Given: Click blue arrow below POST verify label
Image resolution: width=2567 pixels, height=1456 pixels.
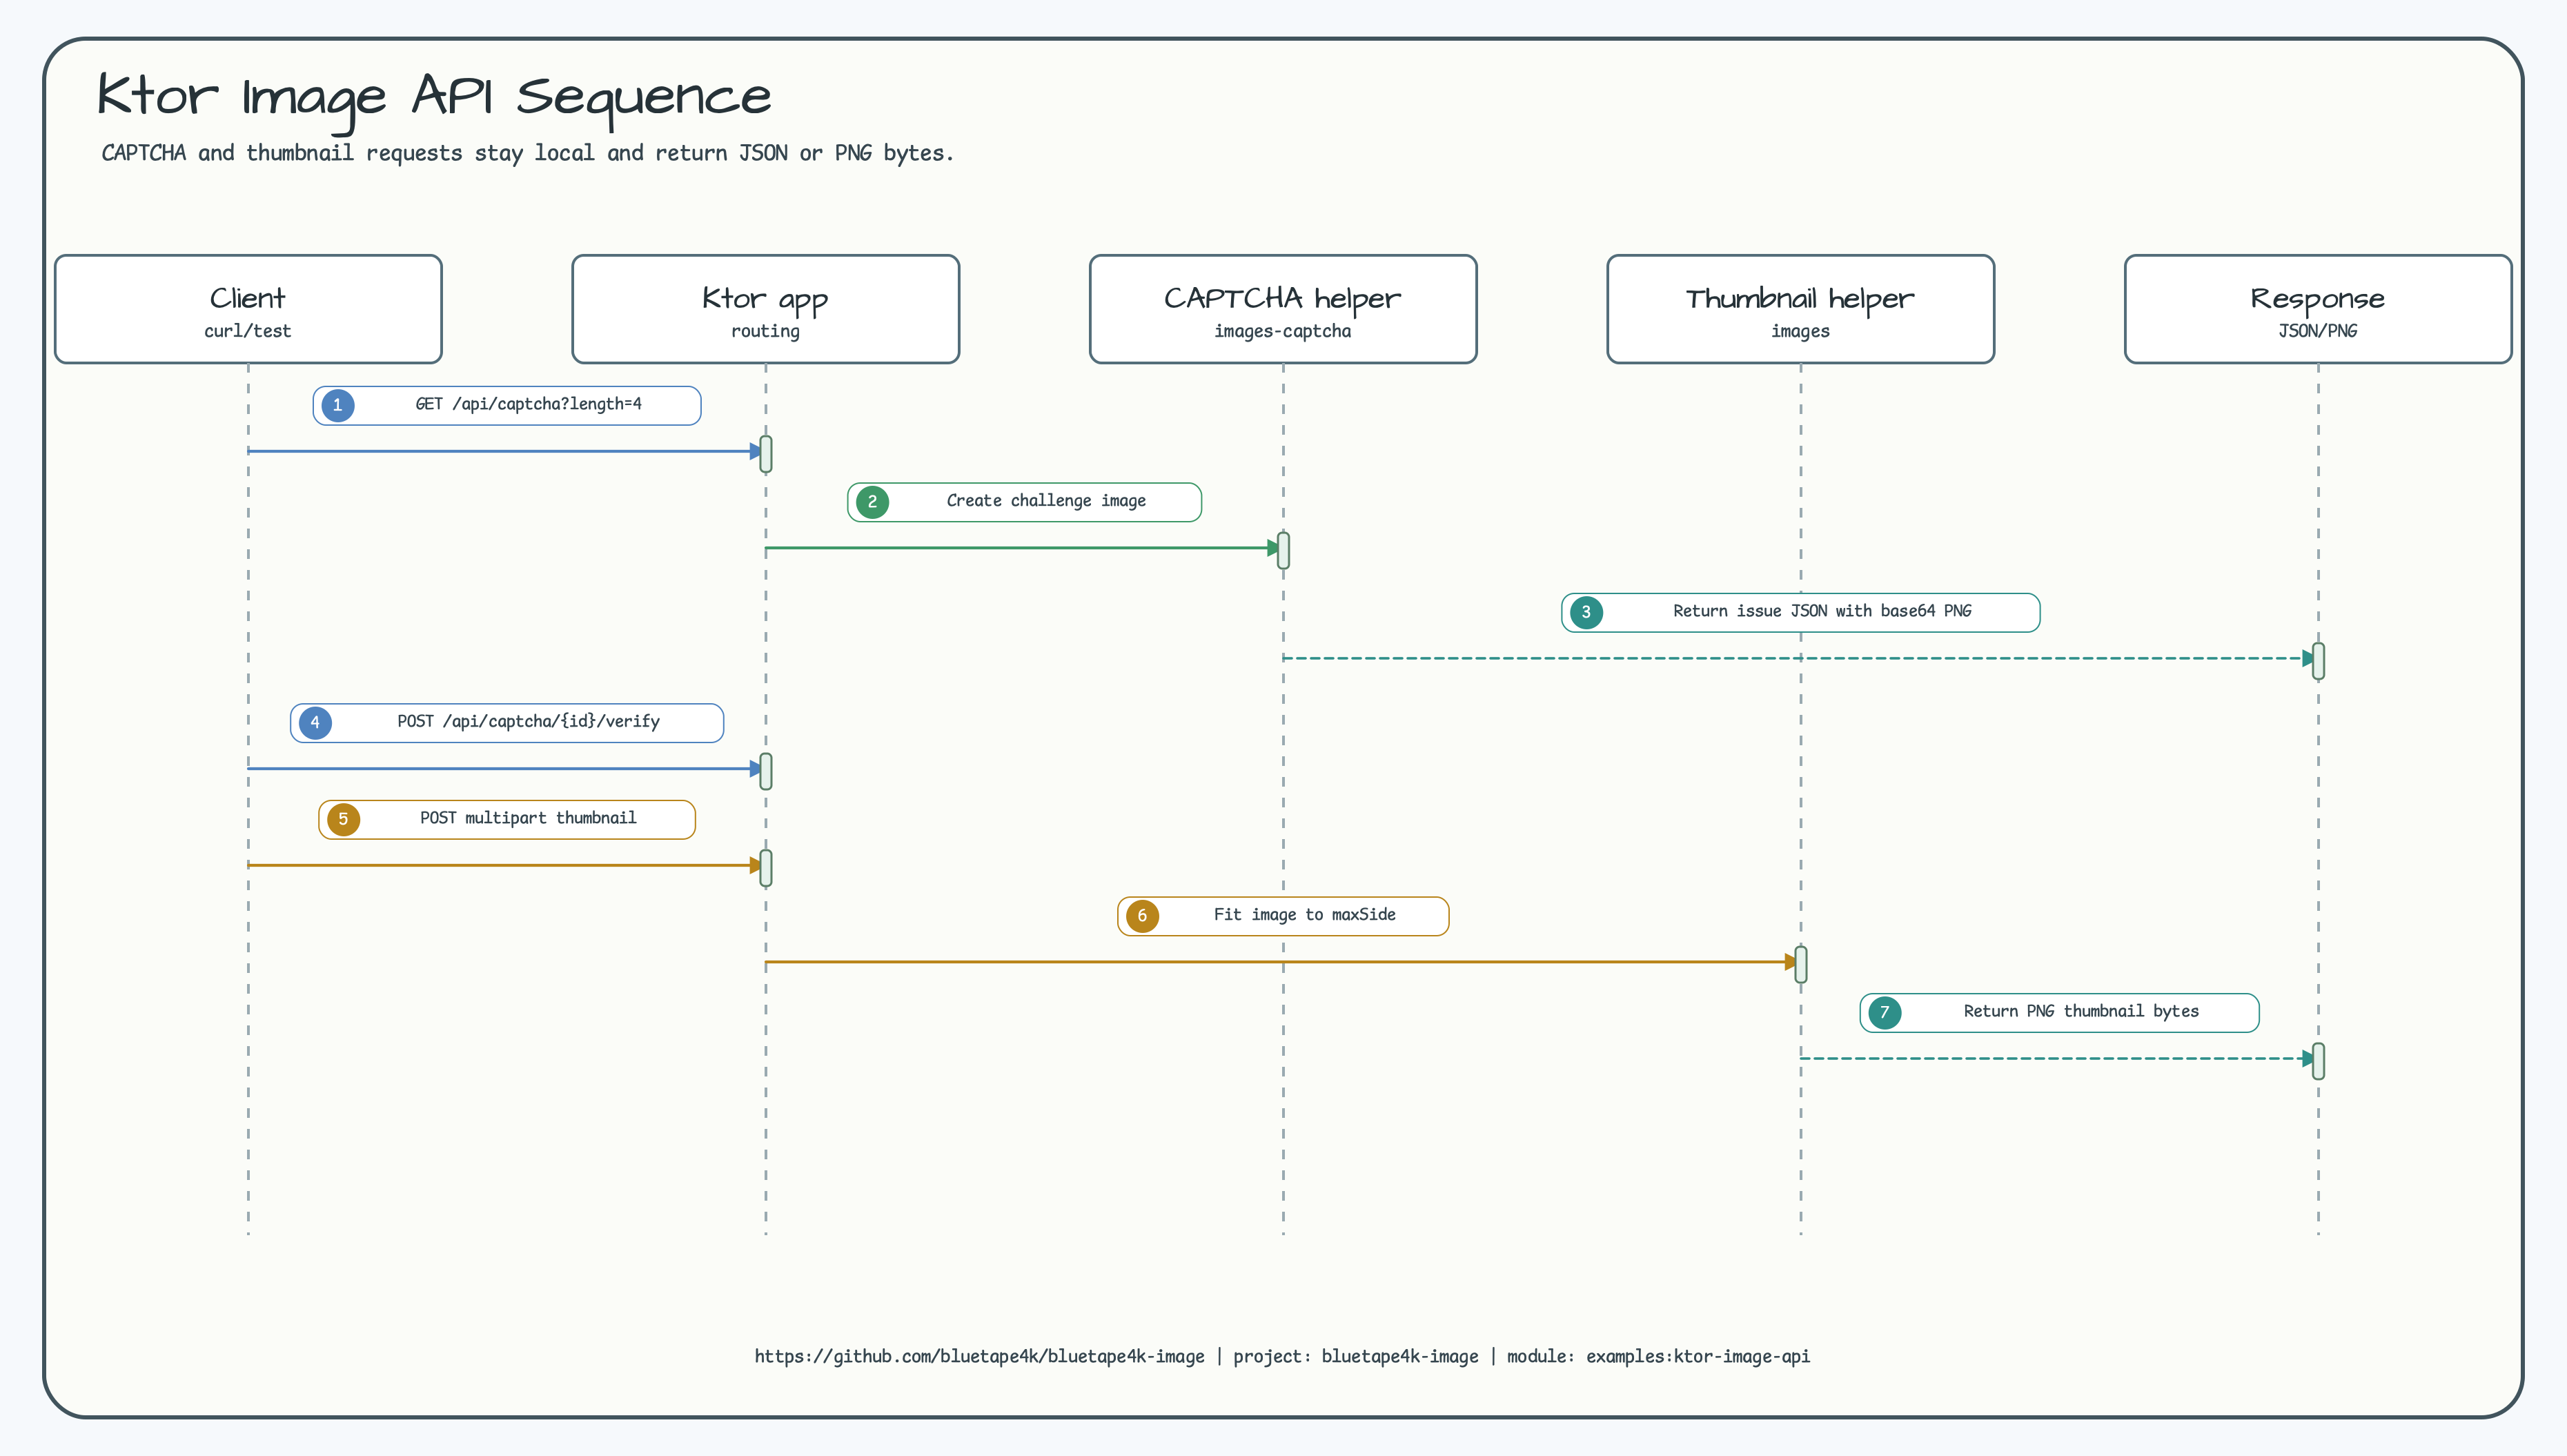Looking at the screenshot, I should [505, 768].
